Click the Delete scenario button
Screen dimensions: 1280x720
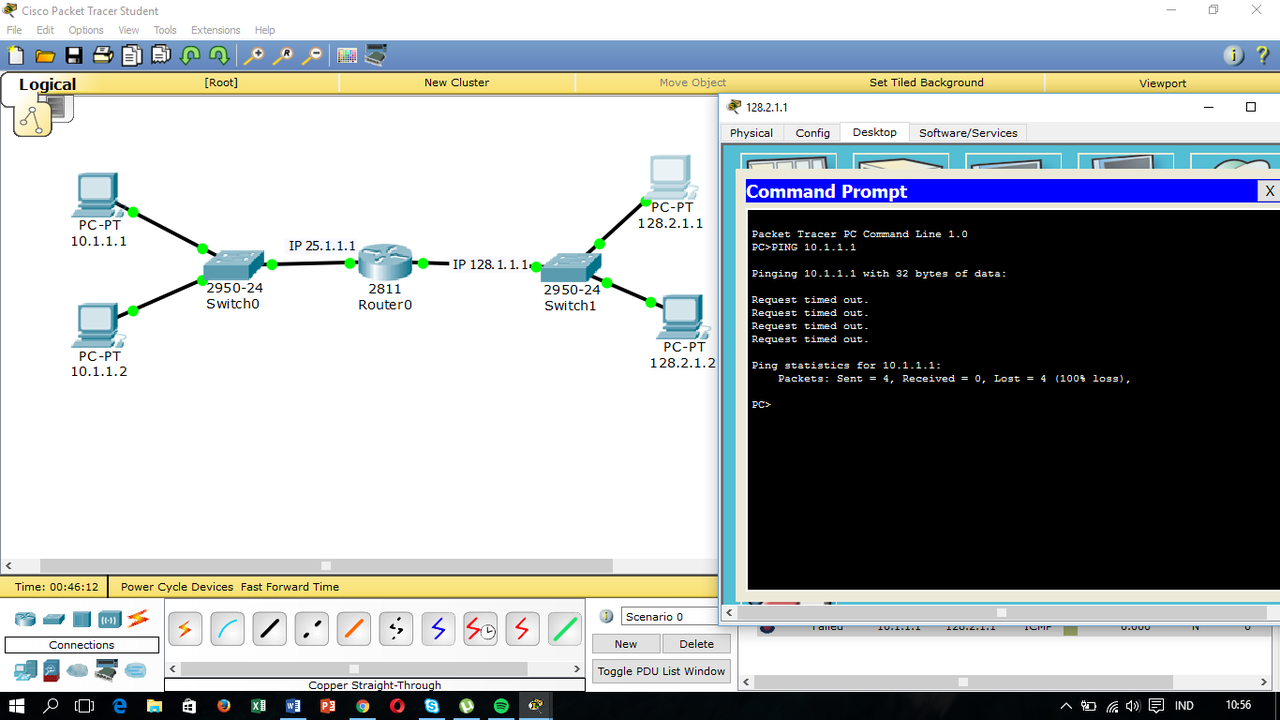(697, 644)
